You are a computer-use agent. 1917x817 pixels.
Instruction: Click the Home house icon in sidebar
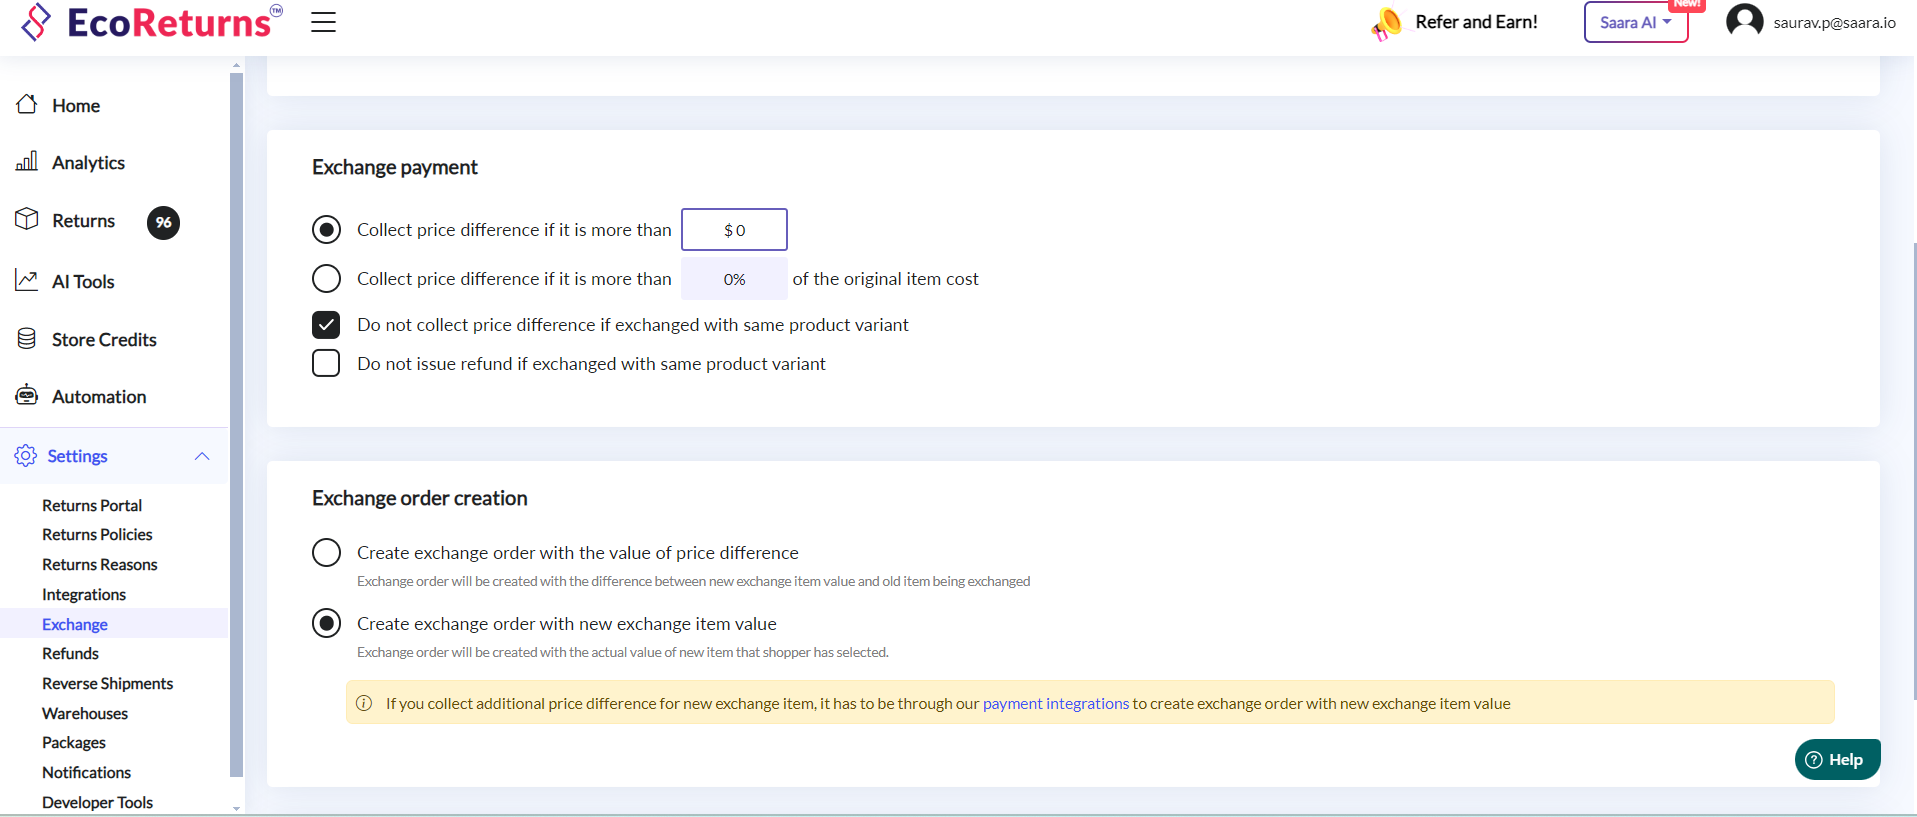[27, 105]
